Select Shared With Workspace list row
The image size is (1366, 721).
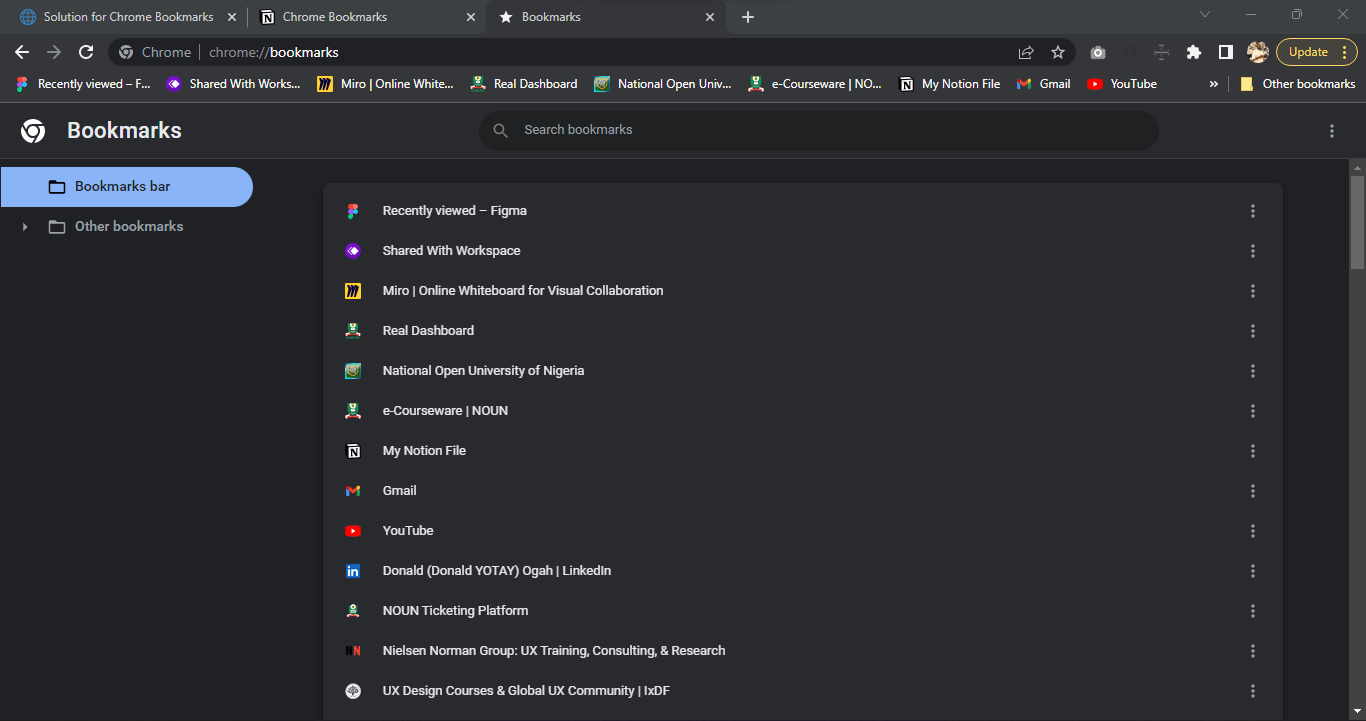(802, 251)
